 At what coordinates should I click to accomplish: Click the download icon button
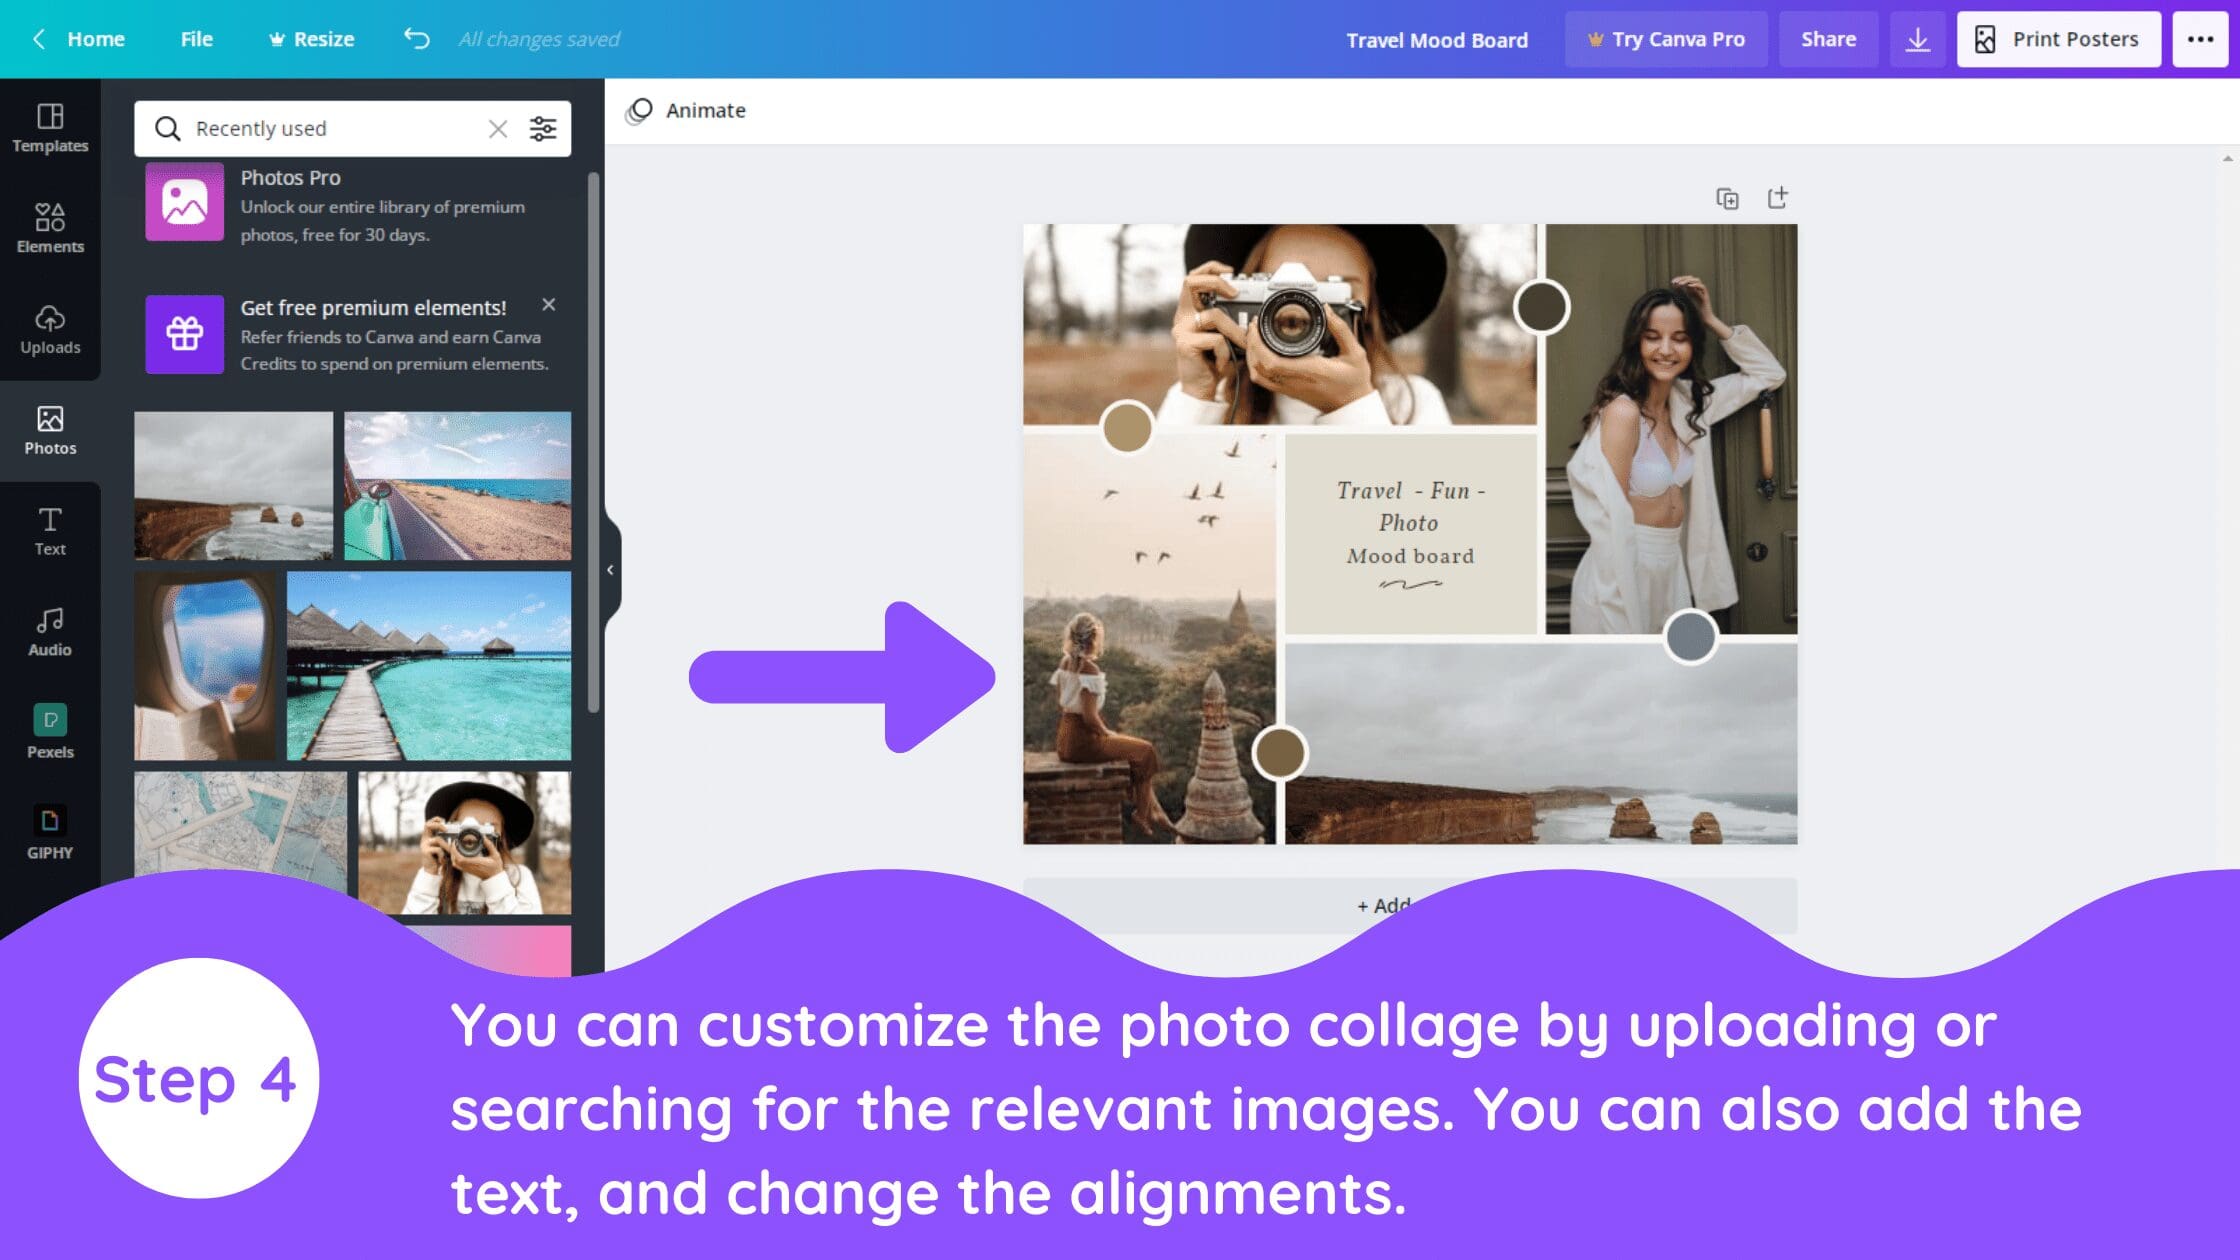(x=1917, y=38)
